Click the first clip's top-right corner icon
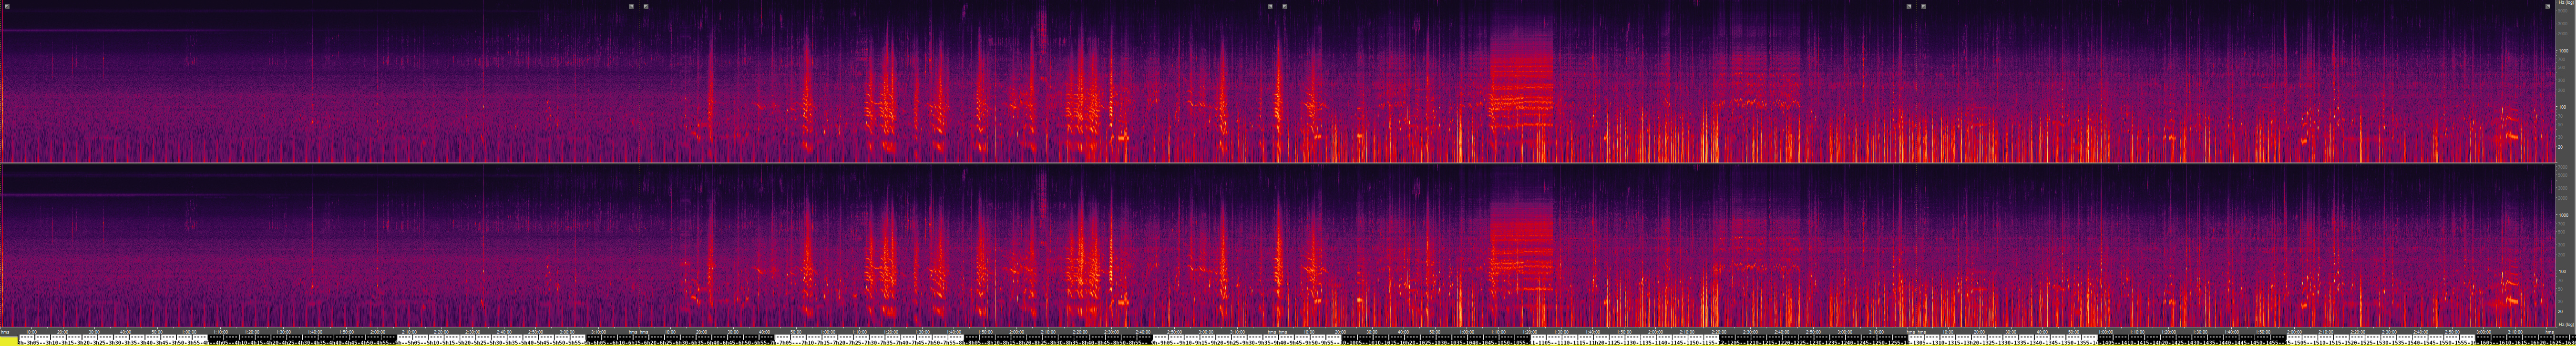This screenshot has width=2576, height=346. [631, 6]
